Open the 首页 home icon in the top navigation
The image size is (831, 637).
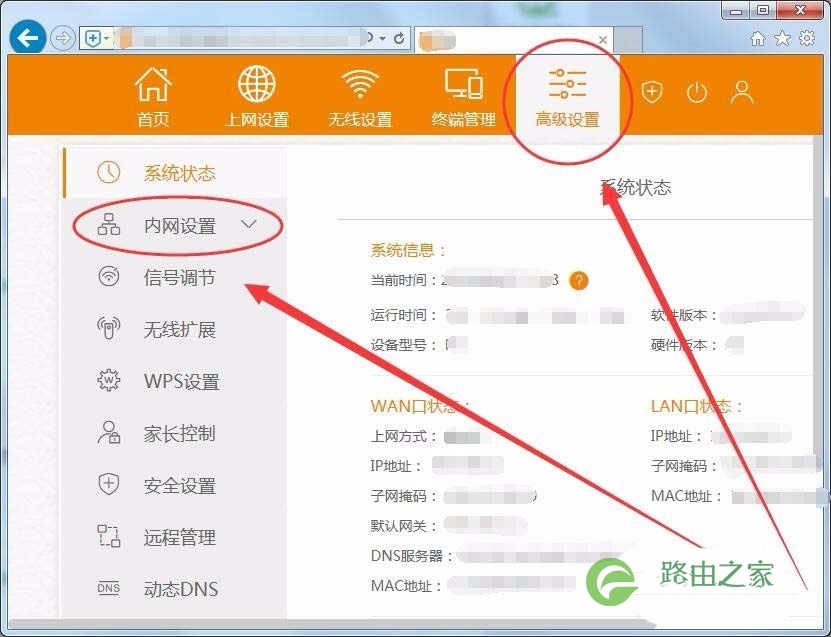coord(153,84)
